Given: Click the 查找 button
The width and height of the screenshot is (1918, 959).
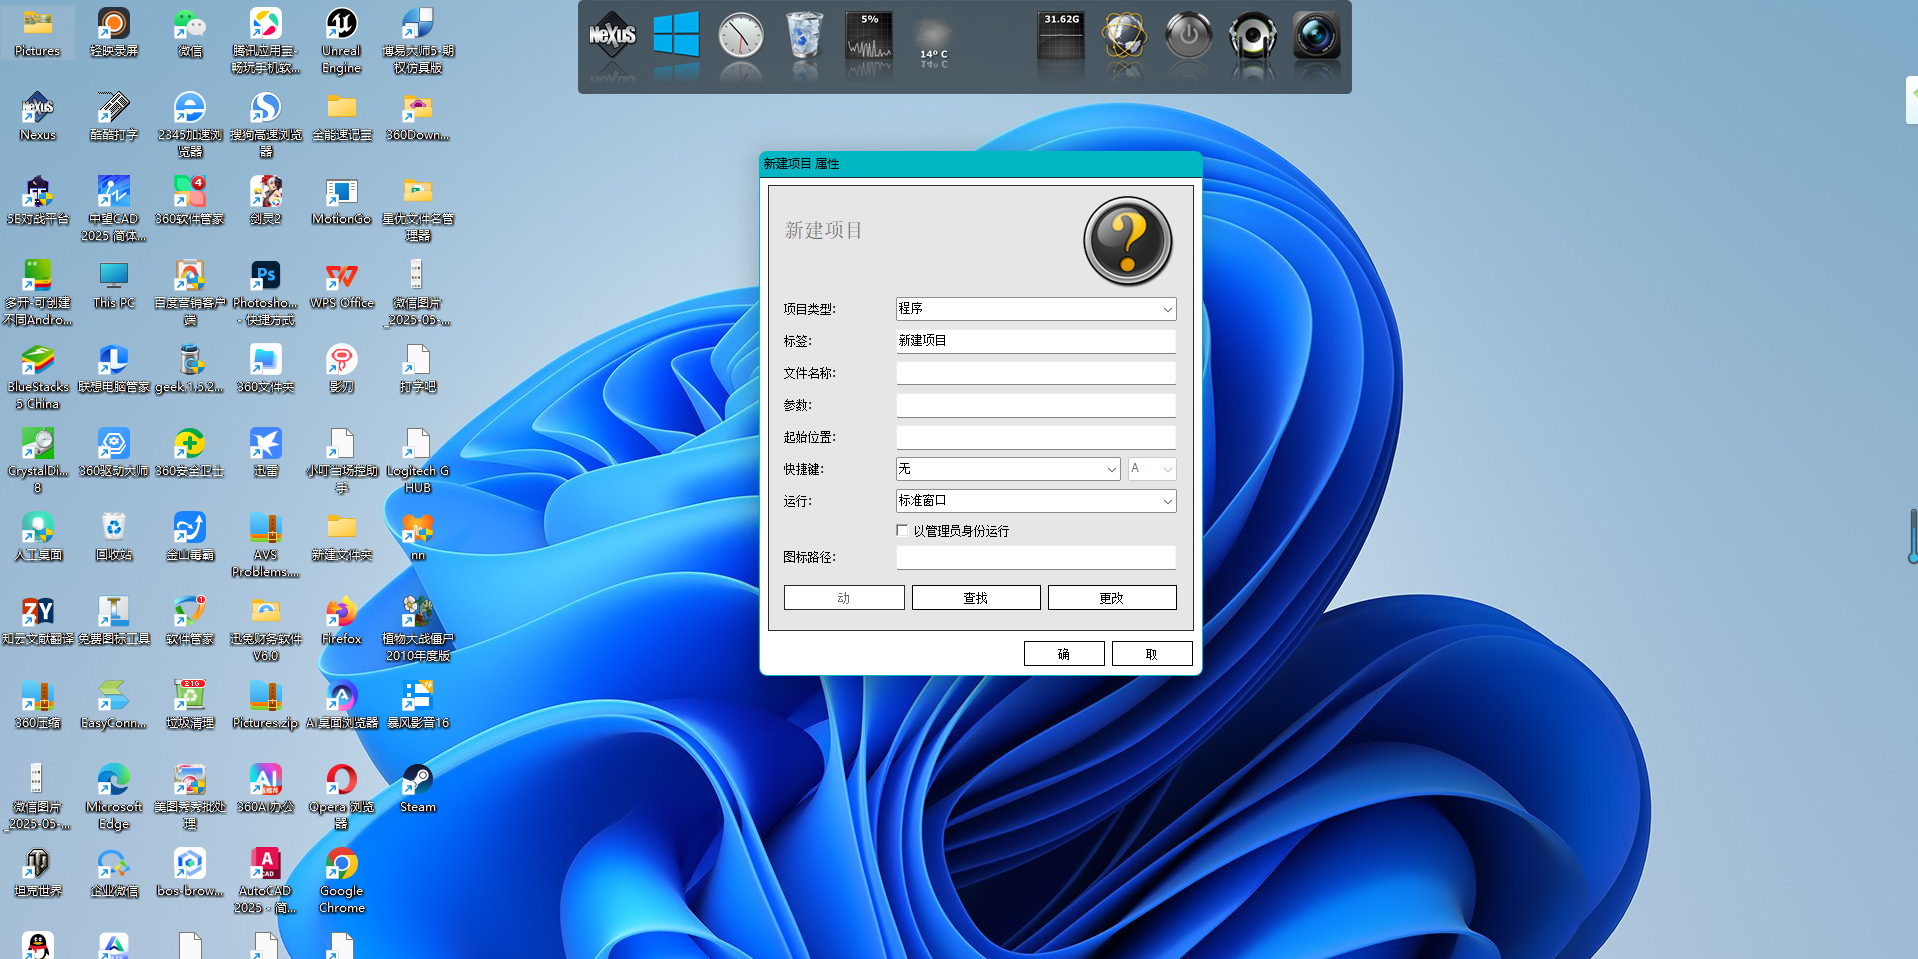Looking at the screenshot, I should [x=975, y=598].
